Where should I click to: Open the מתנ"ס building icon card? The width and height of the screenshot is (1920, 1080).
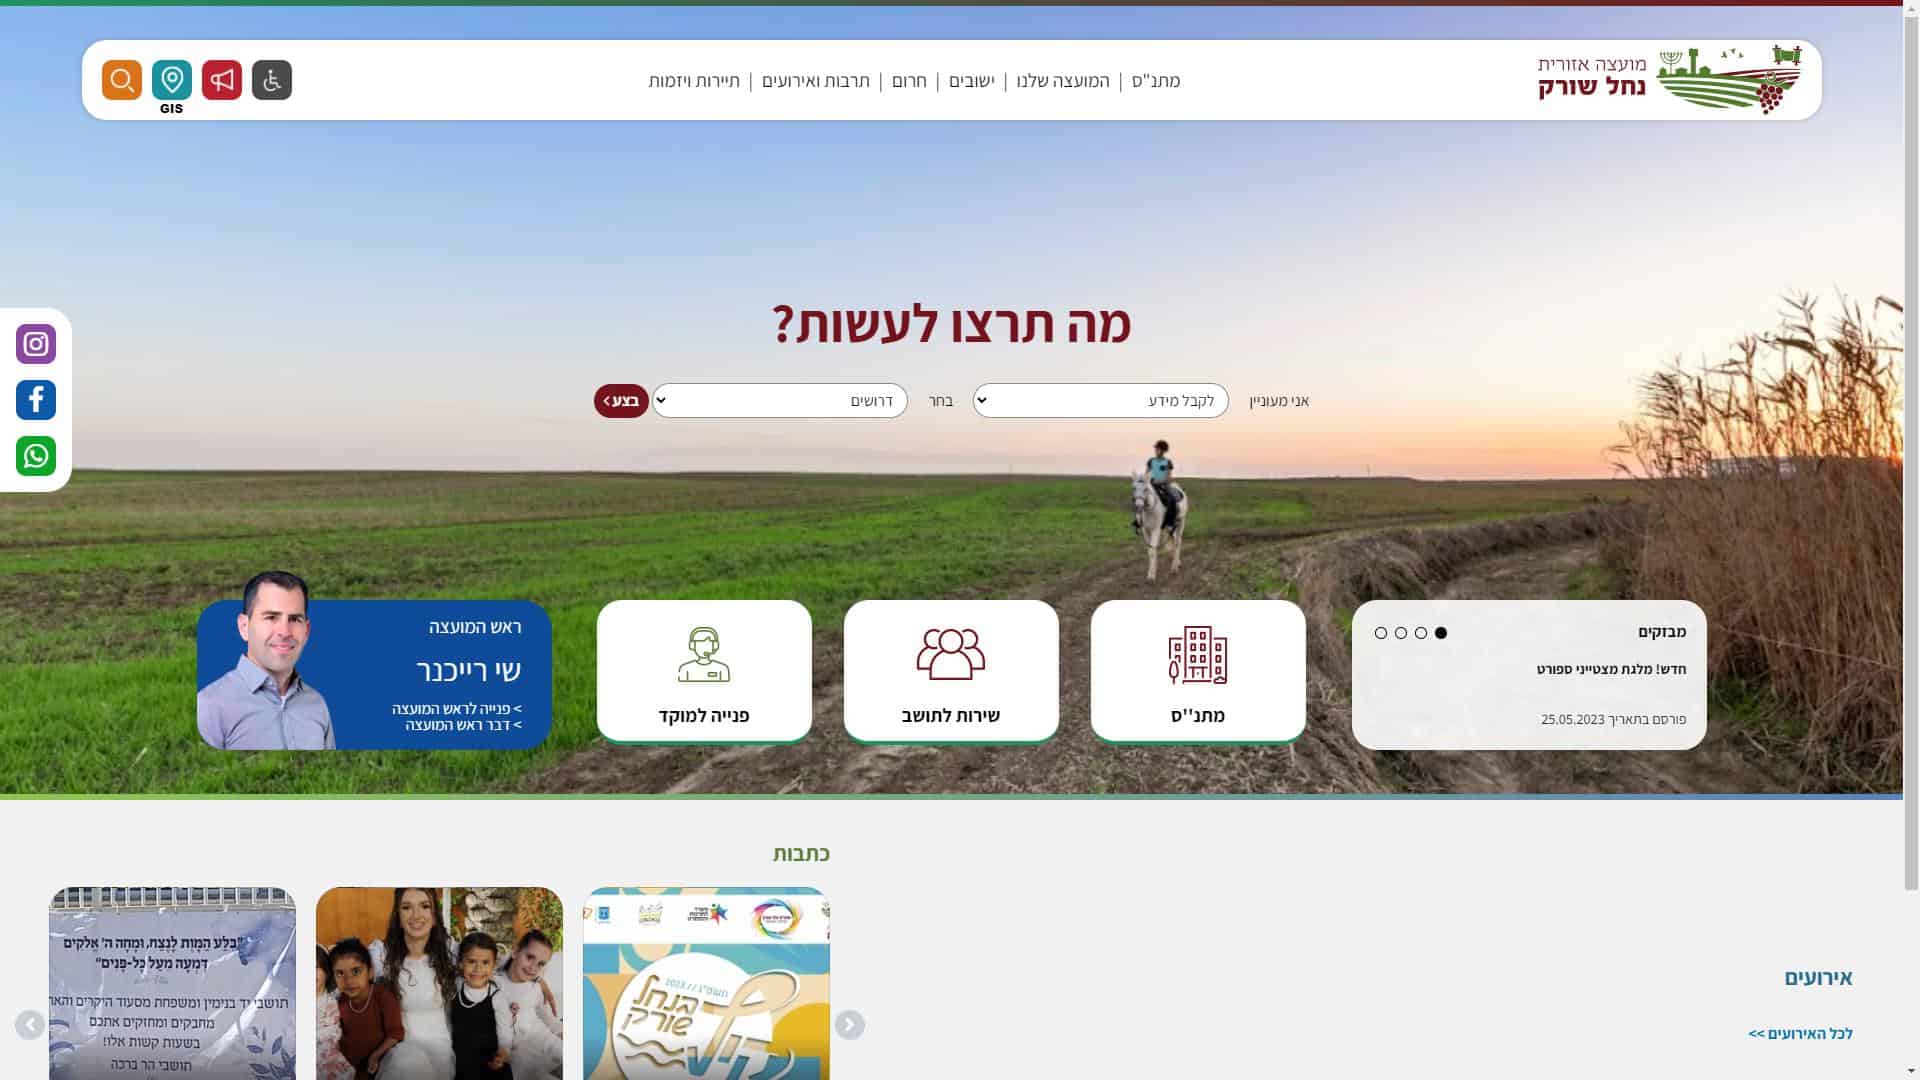pyautogui.click(x=1198, y=671)
